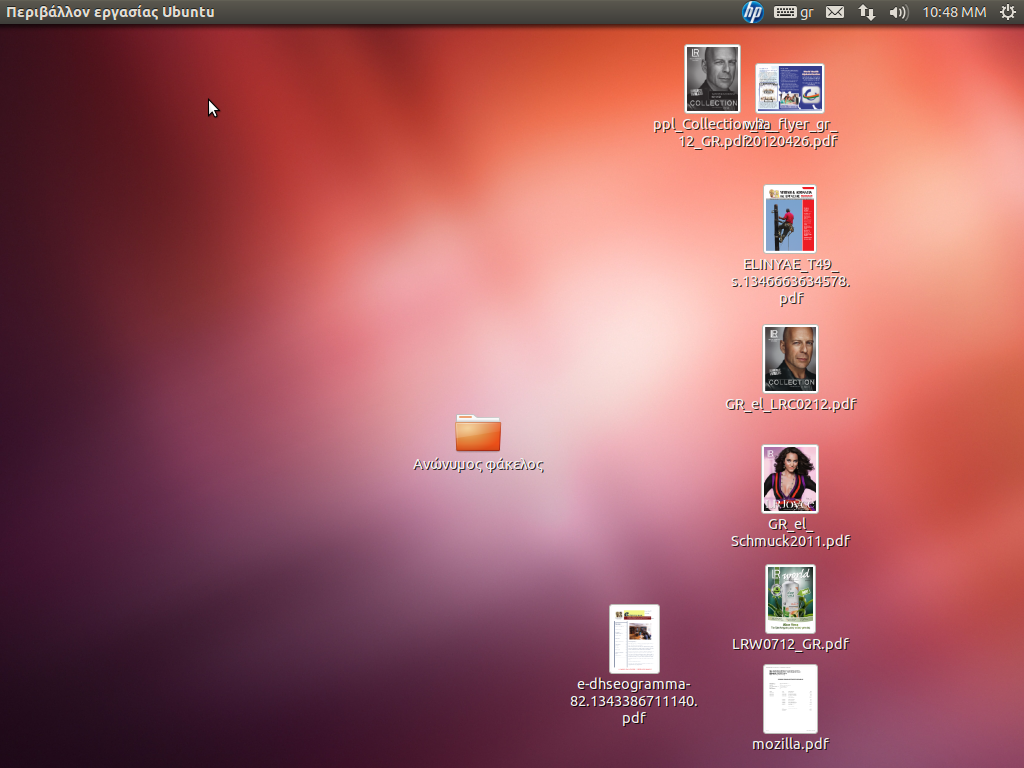The height and width of the screenshot is (768, 1024).
Task: Click the Περιβάλλον εργασίας Ubuntu panel title
Action: pyautogui.click(x=110, y=12)
